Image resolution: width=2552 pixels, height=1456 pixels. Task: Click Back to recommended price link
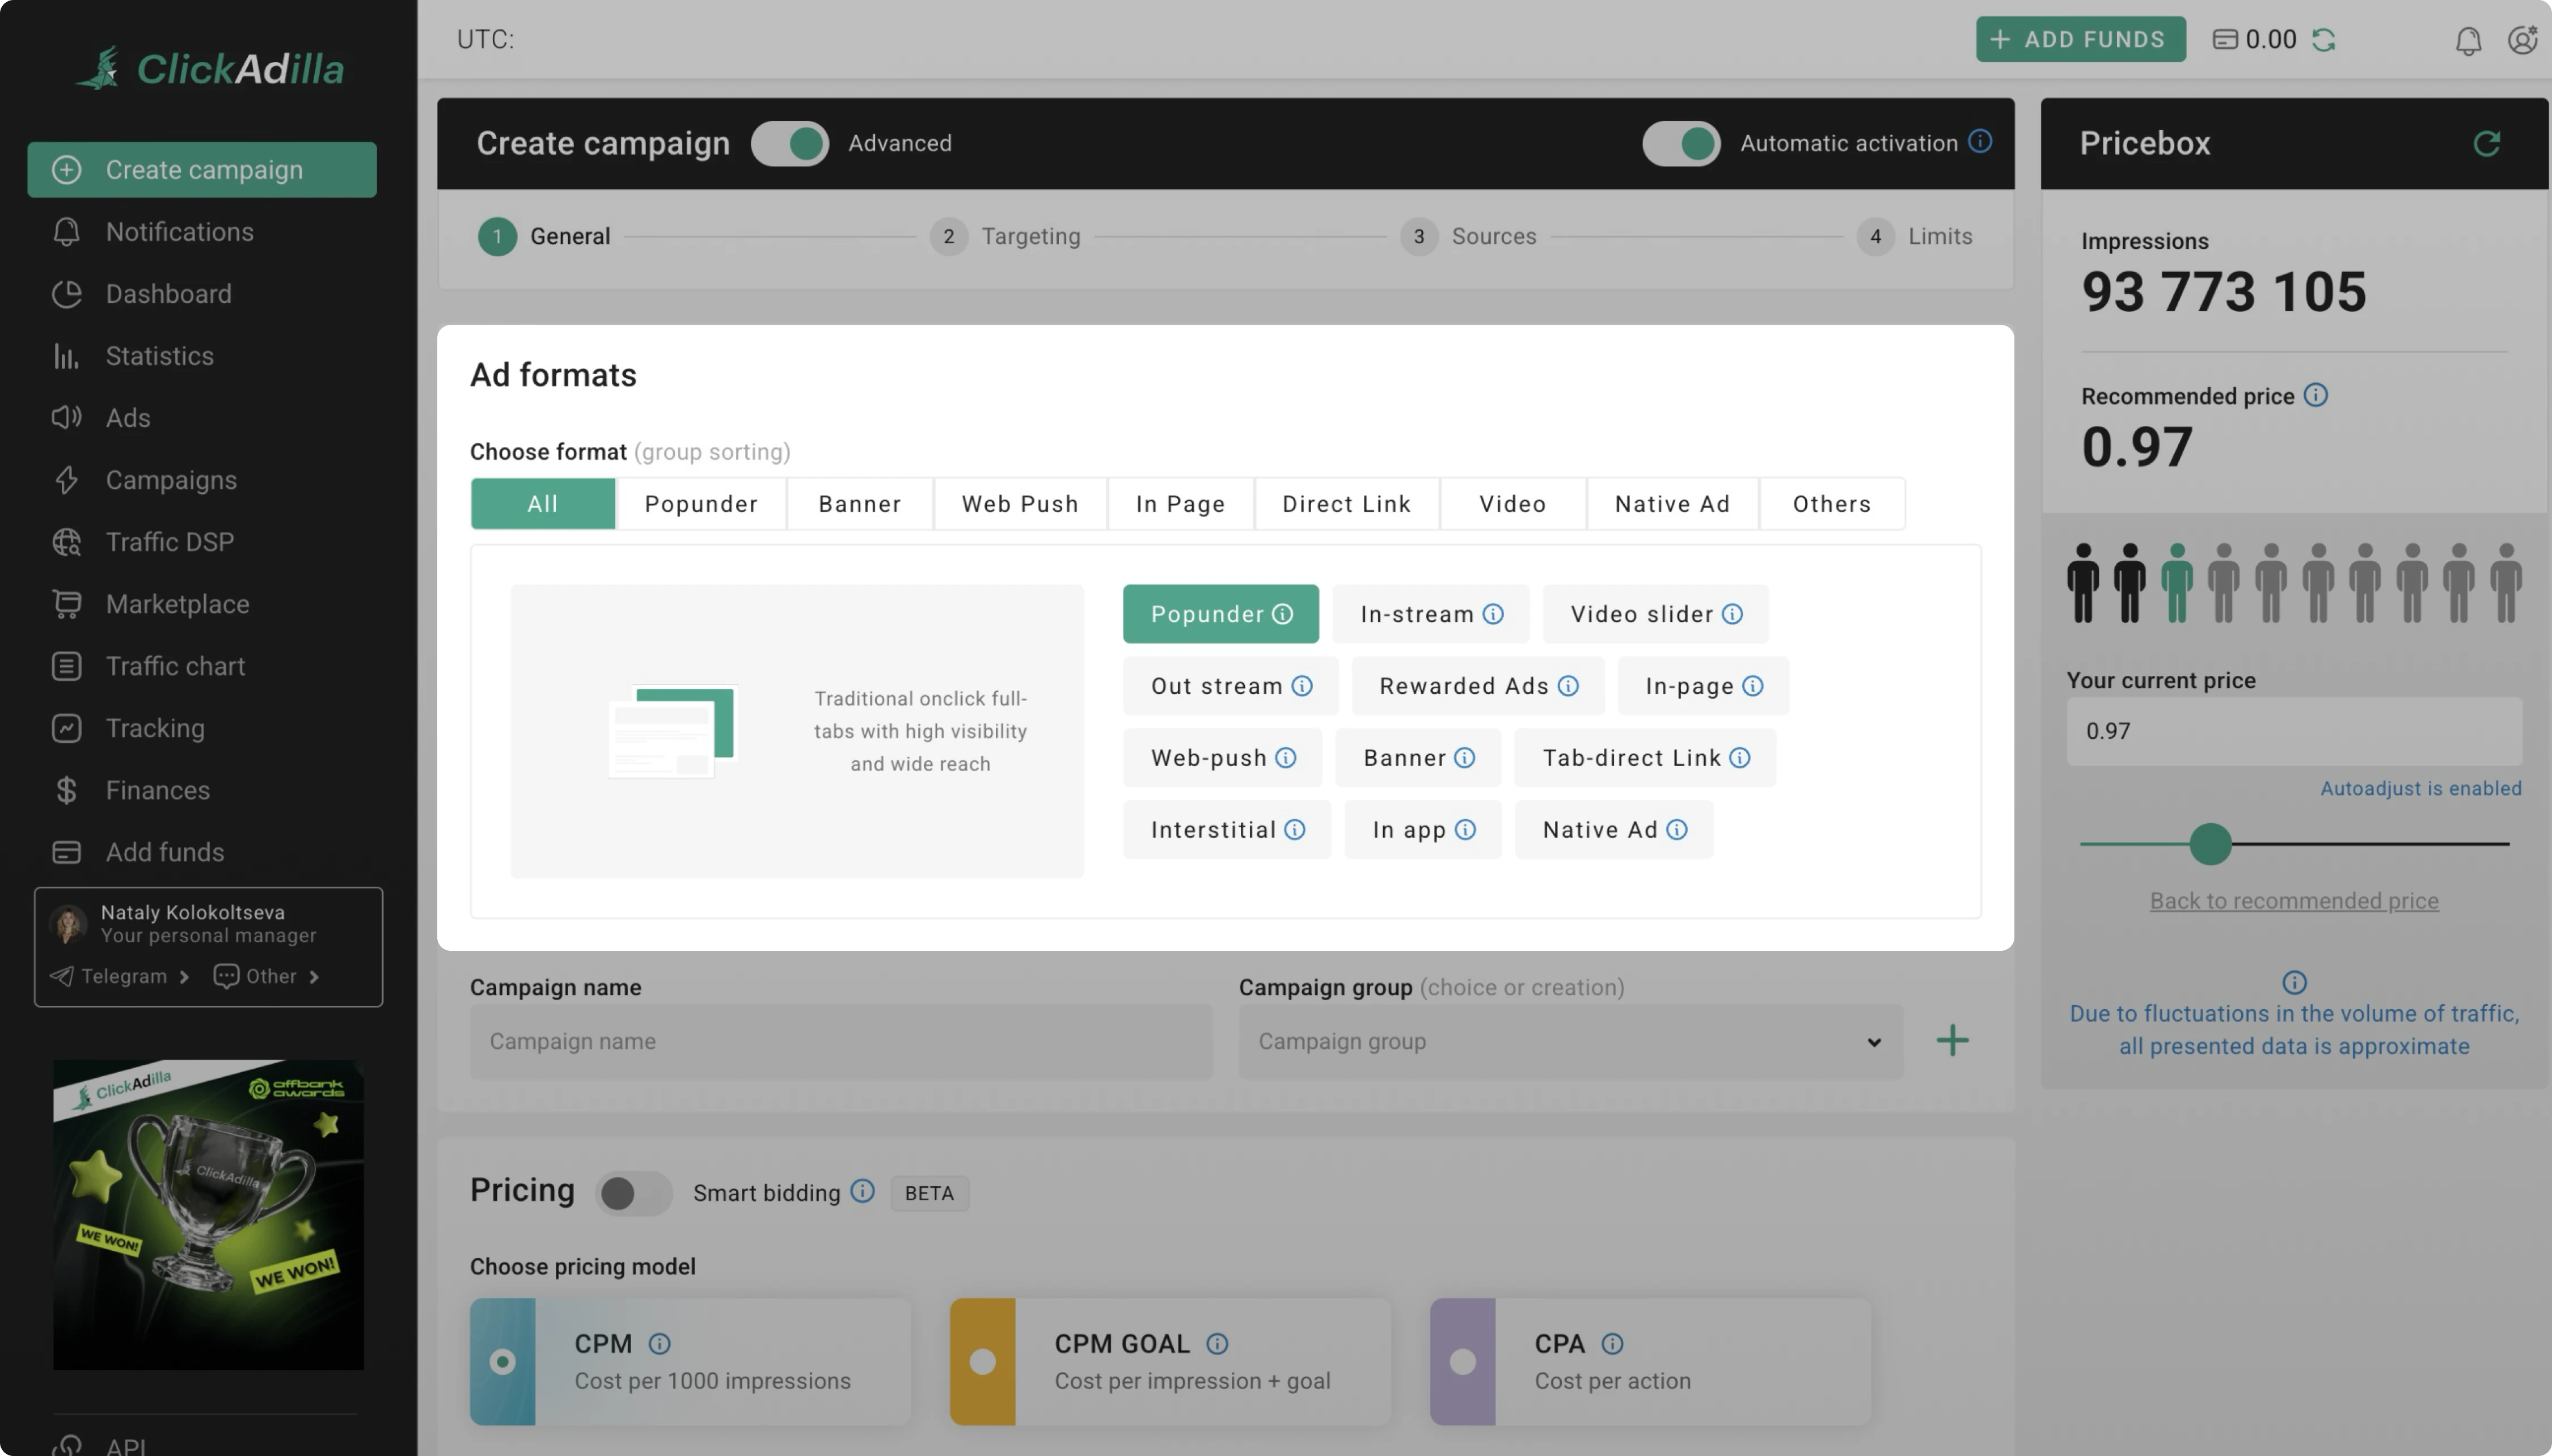click(2293, 901)
